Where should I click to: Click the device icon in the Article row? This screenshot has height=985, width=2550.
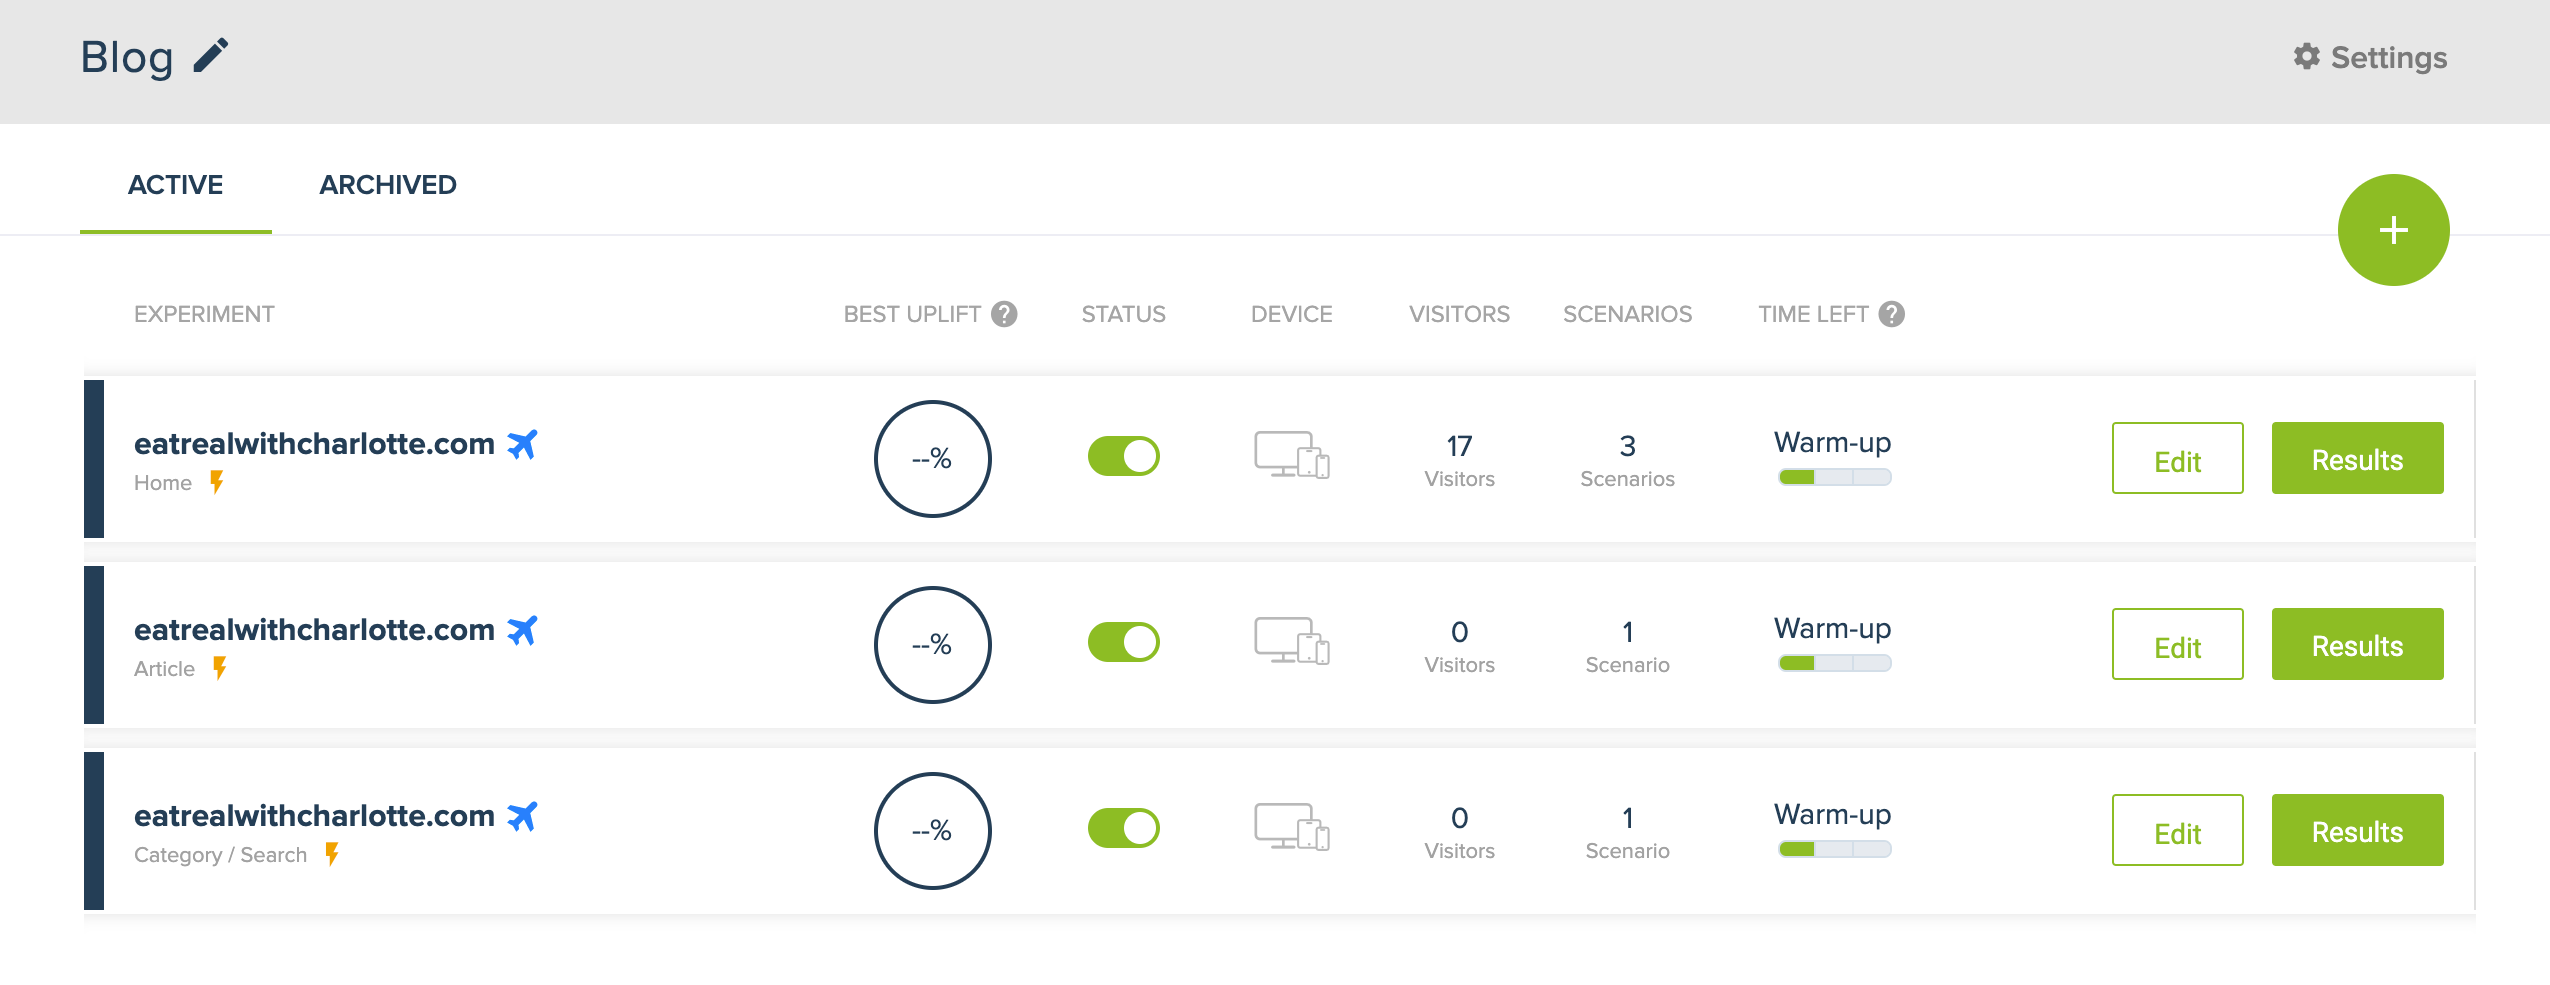pos(1292,642)
